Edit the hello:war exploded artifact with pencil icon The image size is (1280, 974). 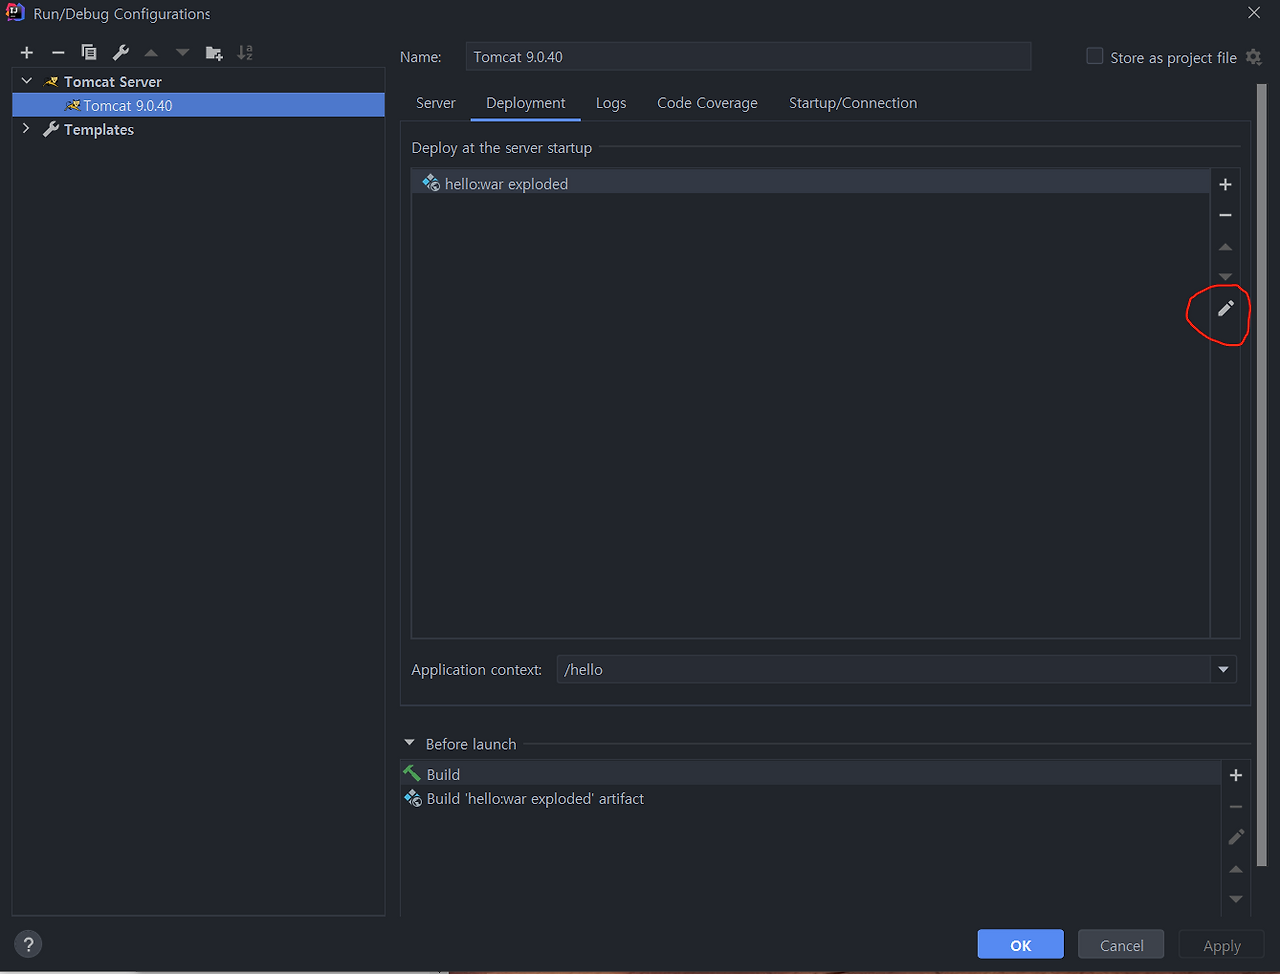pos(1225,309)
